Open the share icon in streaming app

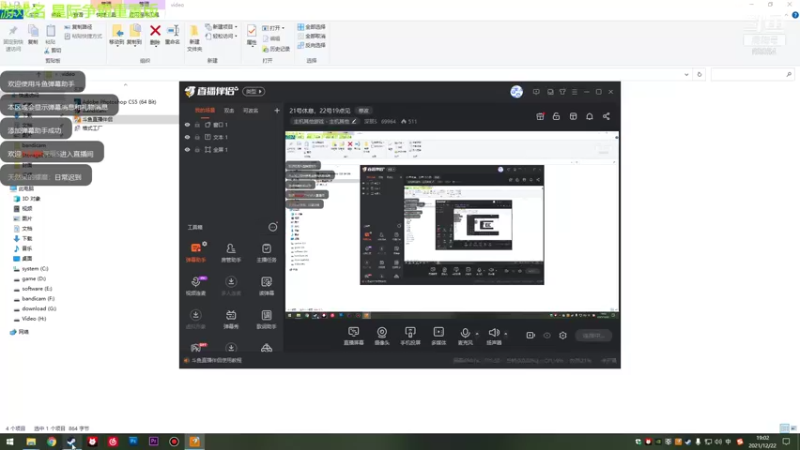point(606,116)
